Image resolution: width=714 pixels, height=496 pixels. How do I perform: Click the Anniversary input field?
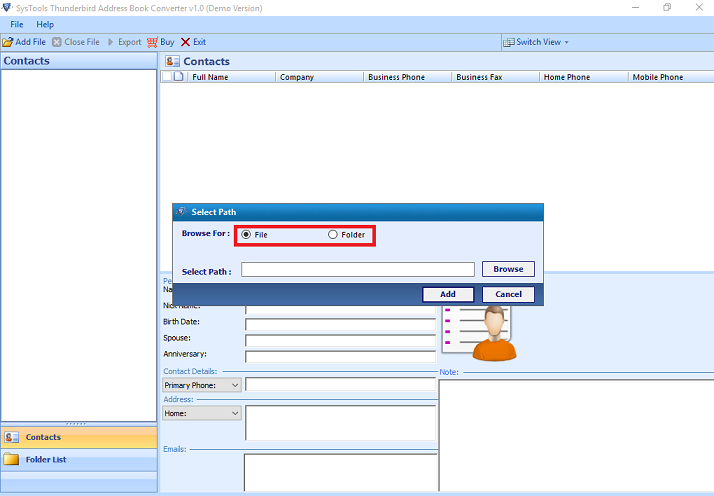[x=340, y=356]
